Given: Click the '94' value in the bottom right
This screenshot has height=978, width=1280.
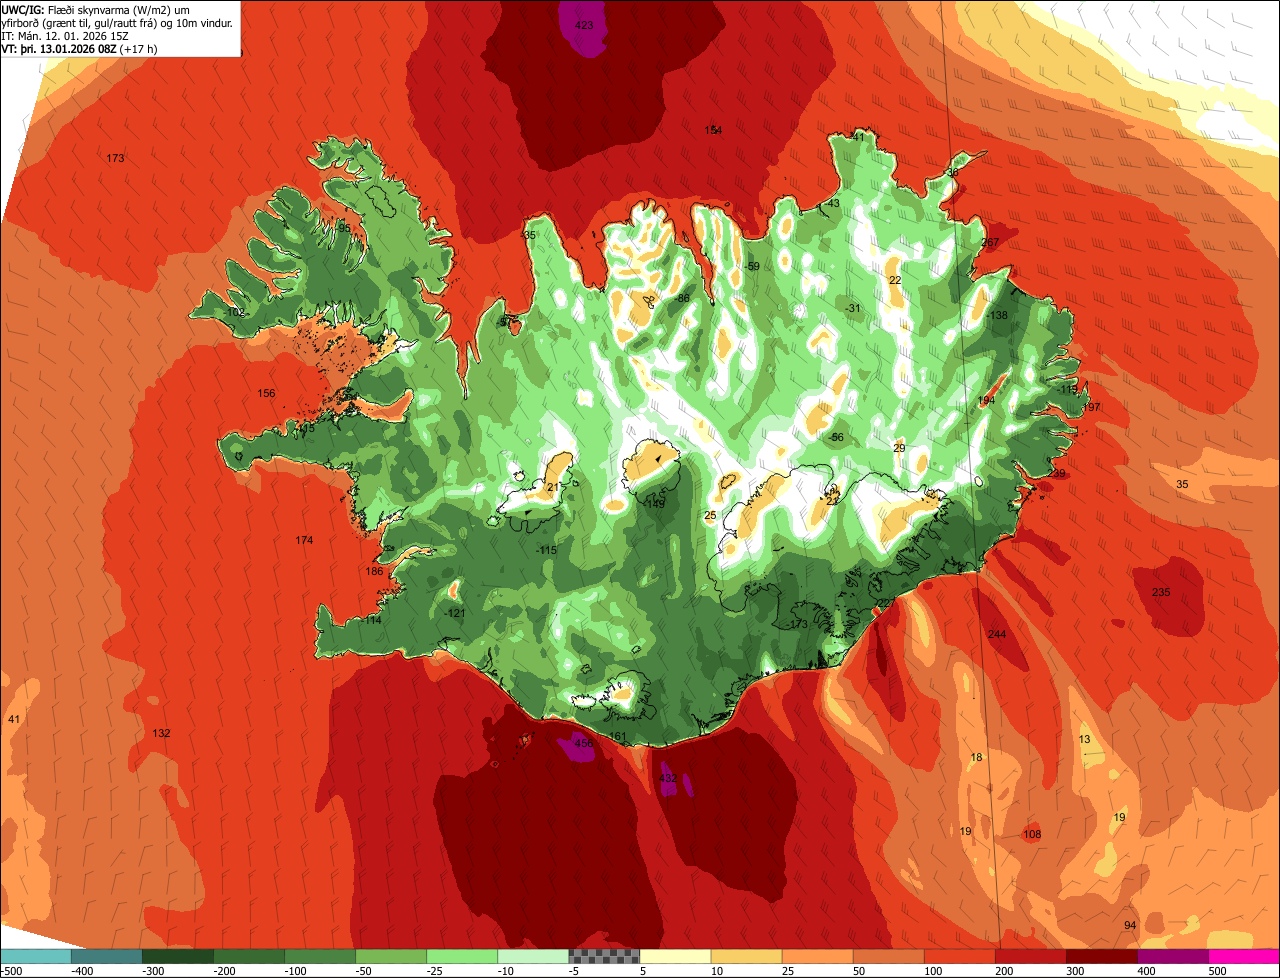Looking at the screenshot, I should tap(1130, 925).
